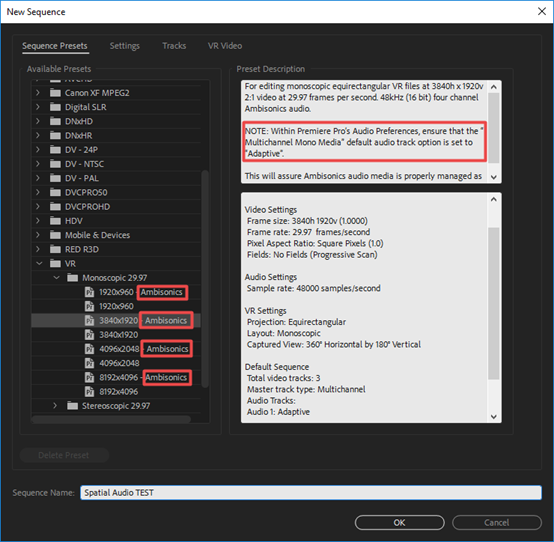Expand the RED R3D preset folder

coord(38,249)
